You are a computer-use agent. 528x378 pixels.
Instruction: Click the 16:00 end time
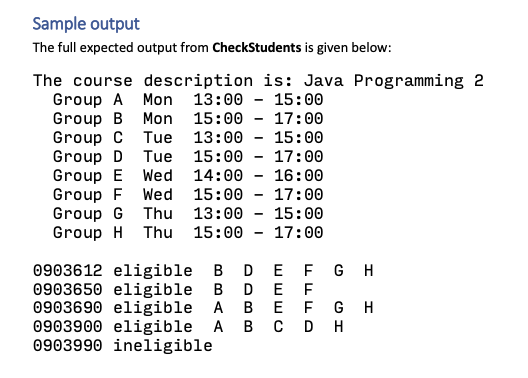pyautogui.click(x=299, y=176)
